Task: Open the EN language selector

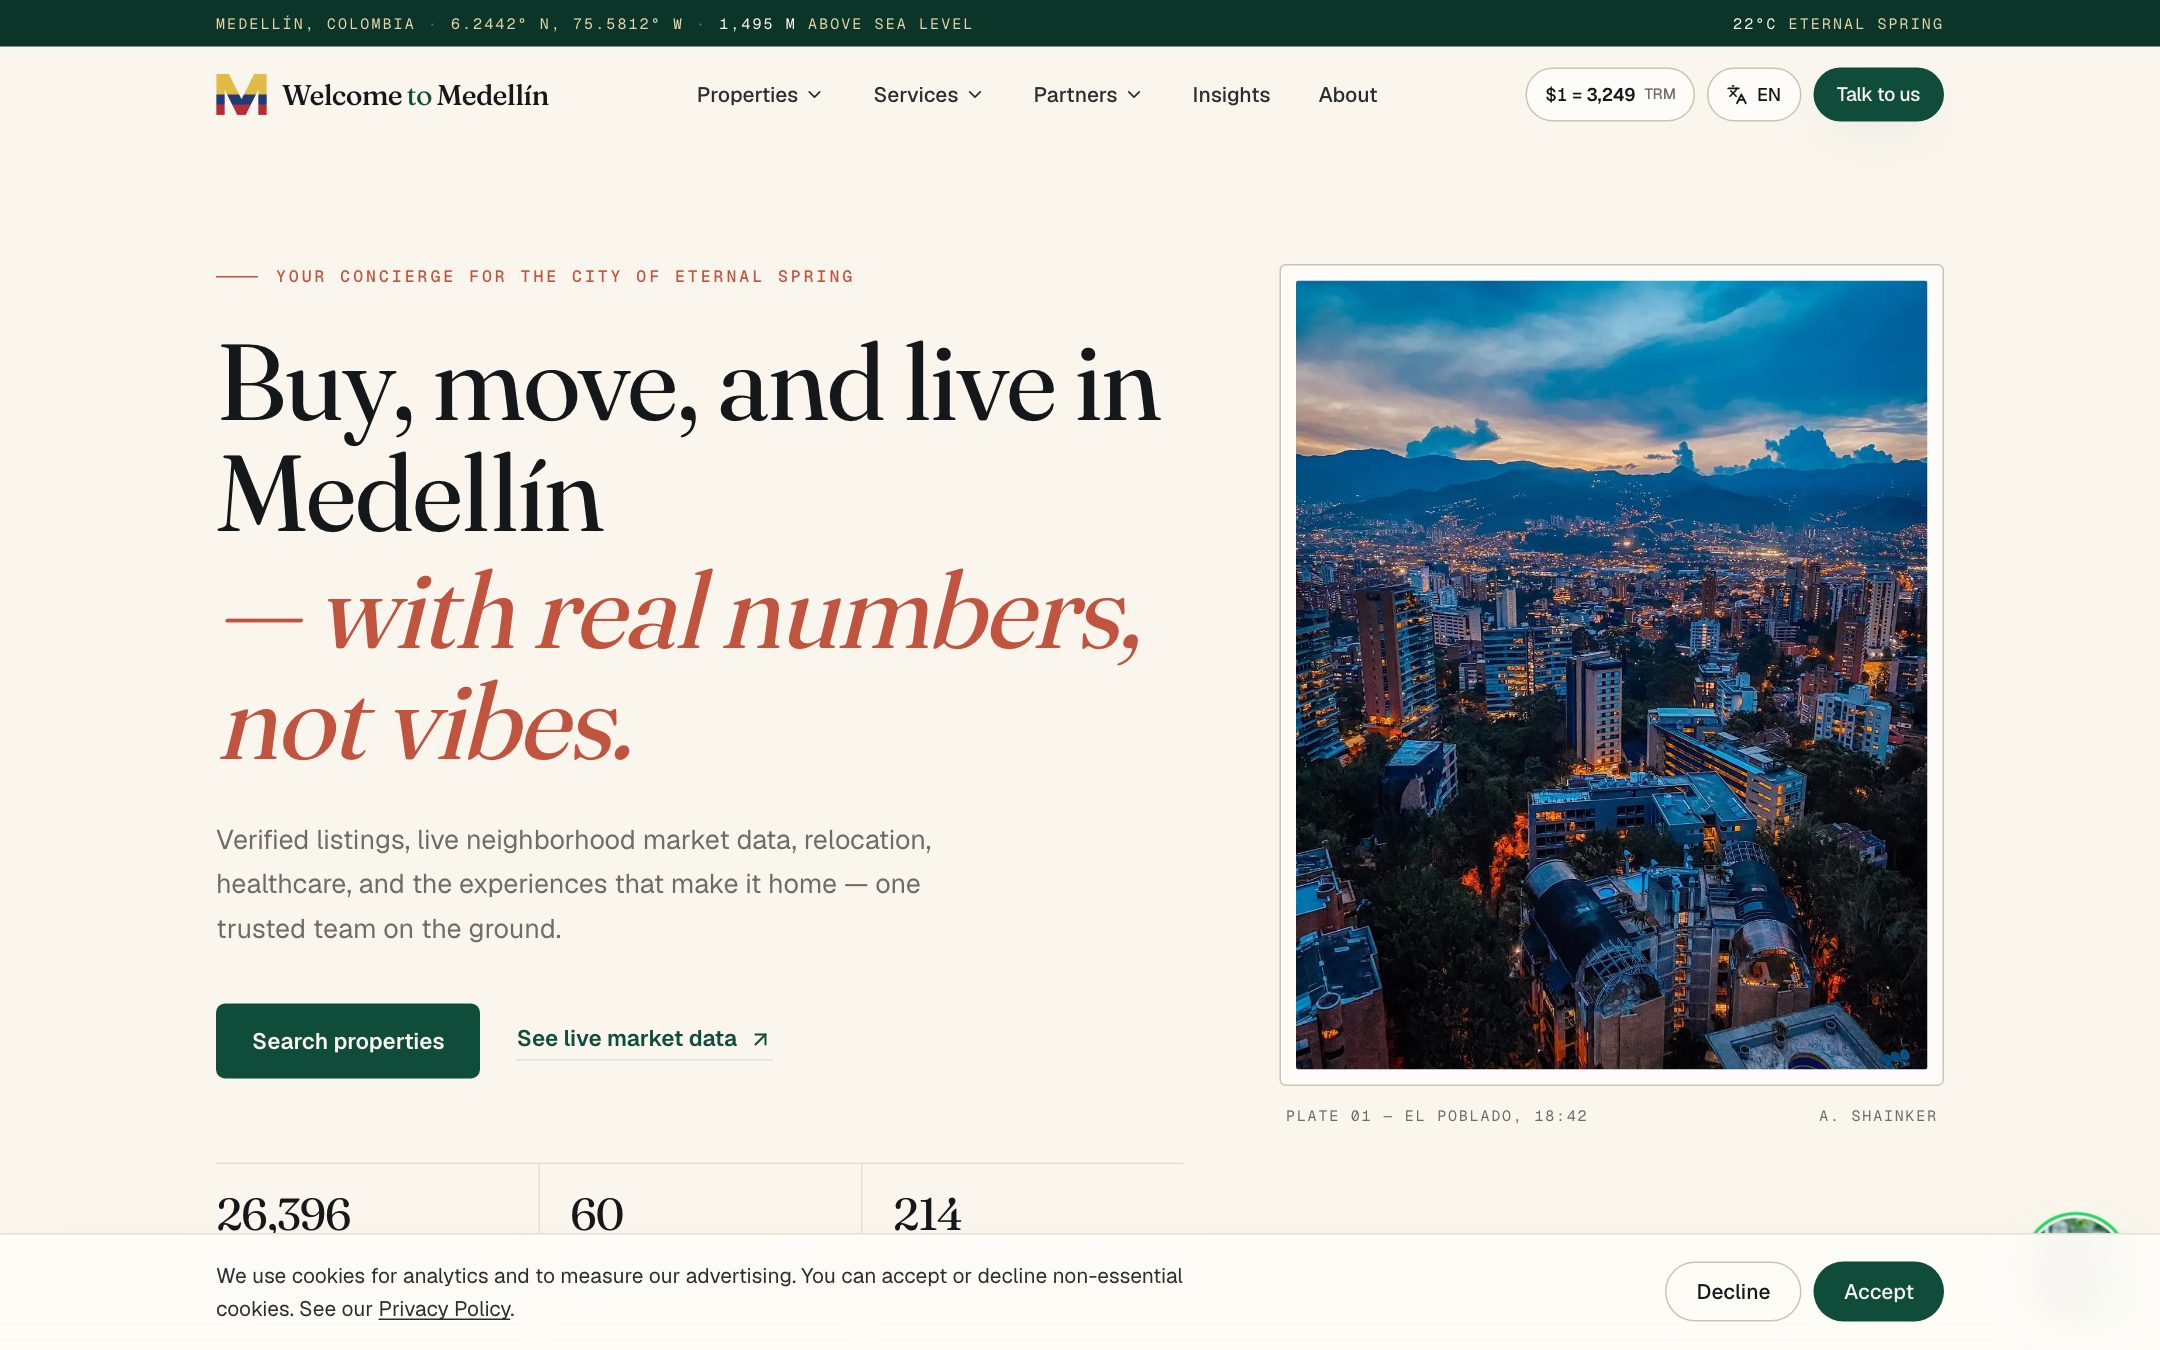Action: click(1753, 95)
